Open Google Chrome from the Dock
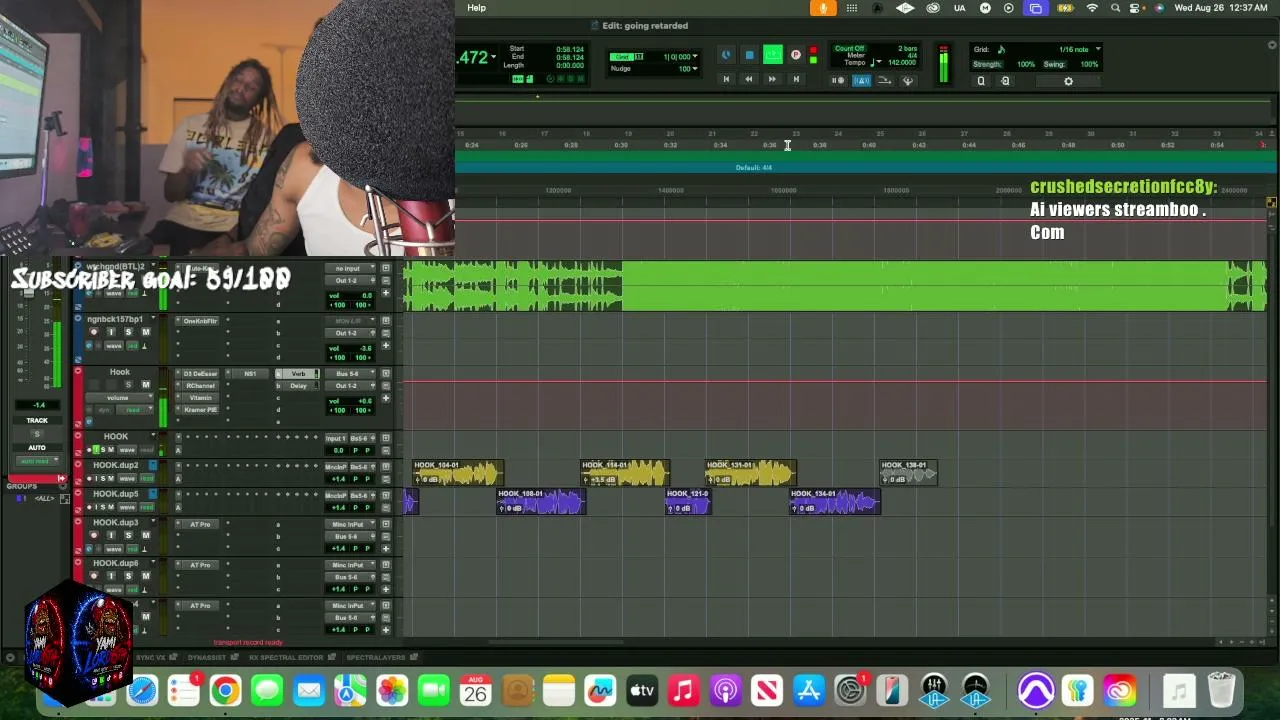1280x720 pixels. 225,690
